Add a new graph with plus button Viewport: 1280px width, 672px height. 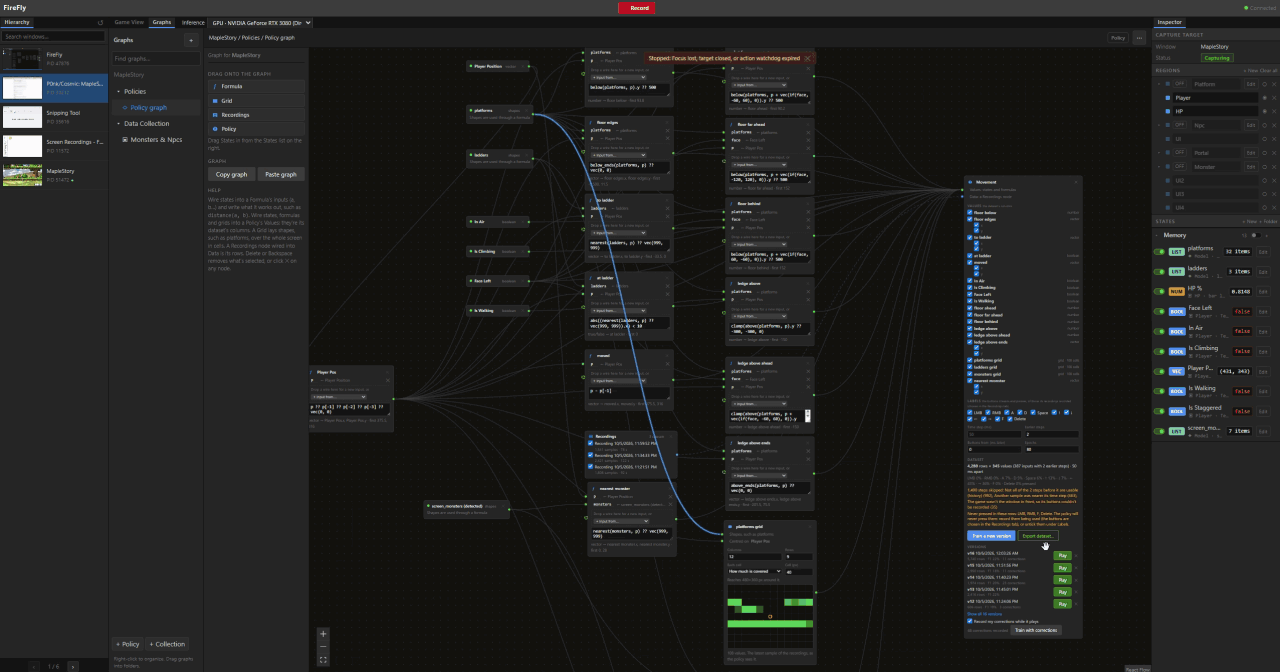(x=190, y=40)
